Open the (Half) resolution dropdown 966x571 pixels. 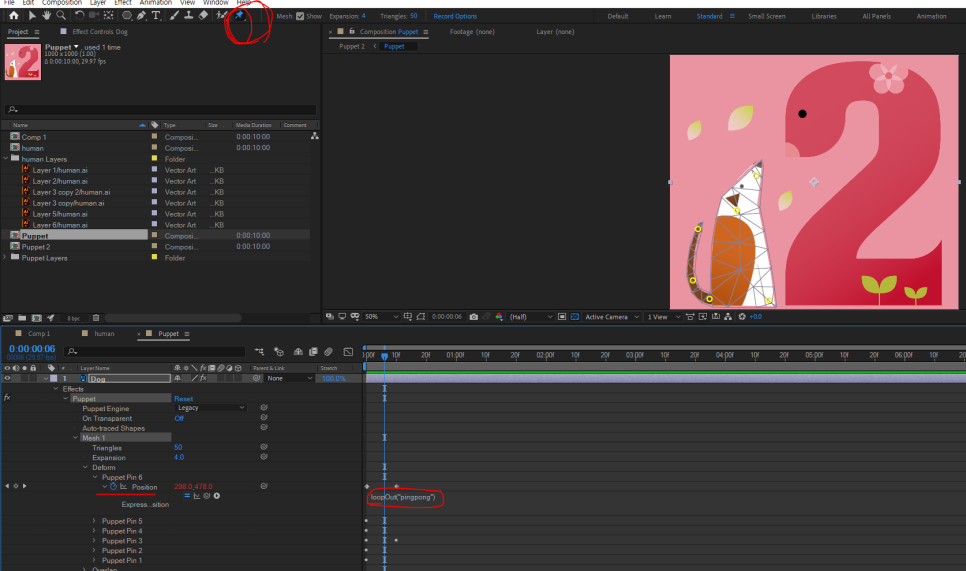pos(531,317)
